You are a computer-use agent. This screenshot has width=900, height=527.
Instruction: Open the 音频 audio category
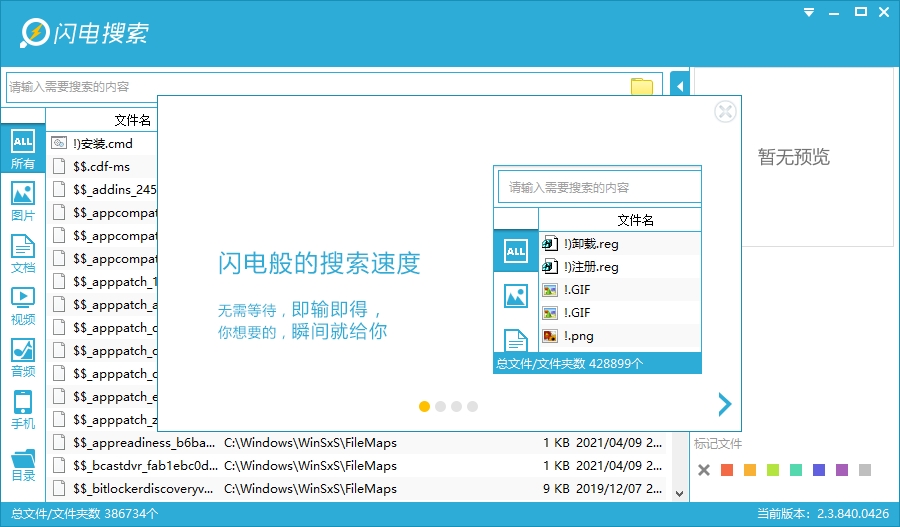[x=23, y=358]
